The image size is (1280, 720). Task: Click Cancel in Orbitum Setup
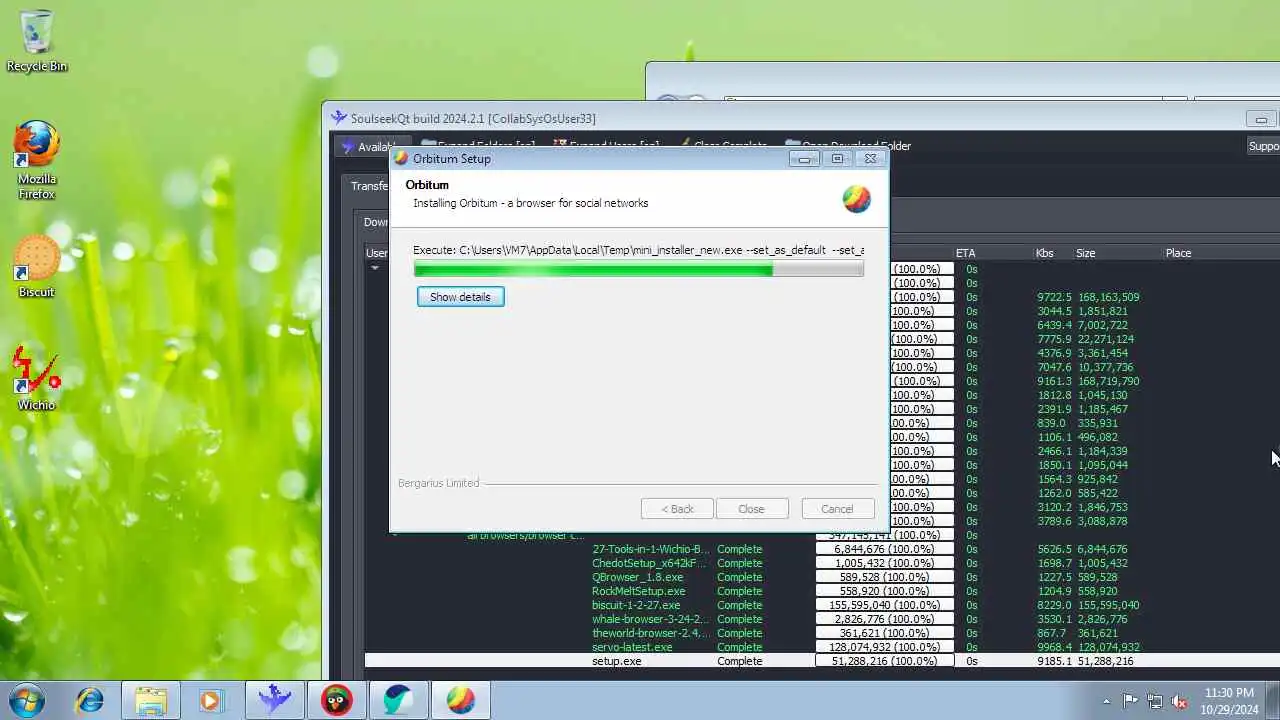click(837, 509)
